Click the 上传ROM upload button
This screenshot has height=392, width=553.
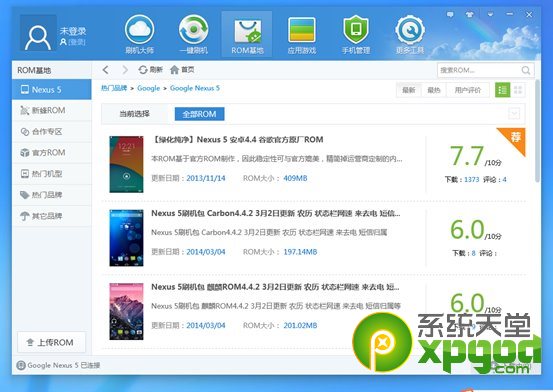(x=51, y=342)
